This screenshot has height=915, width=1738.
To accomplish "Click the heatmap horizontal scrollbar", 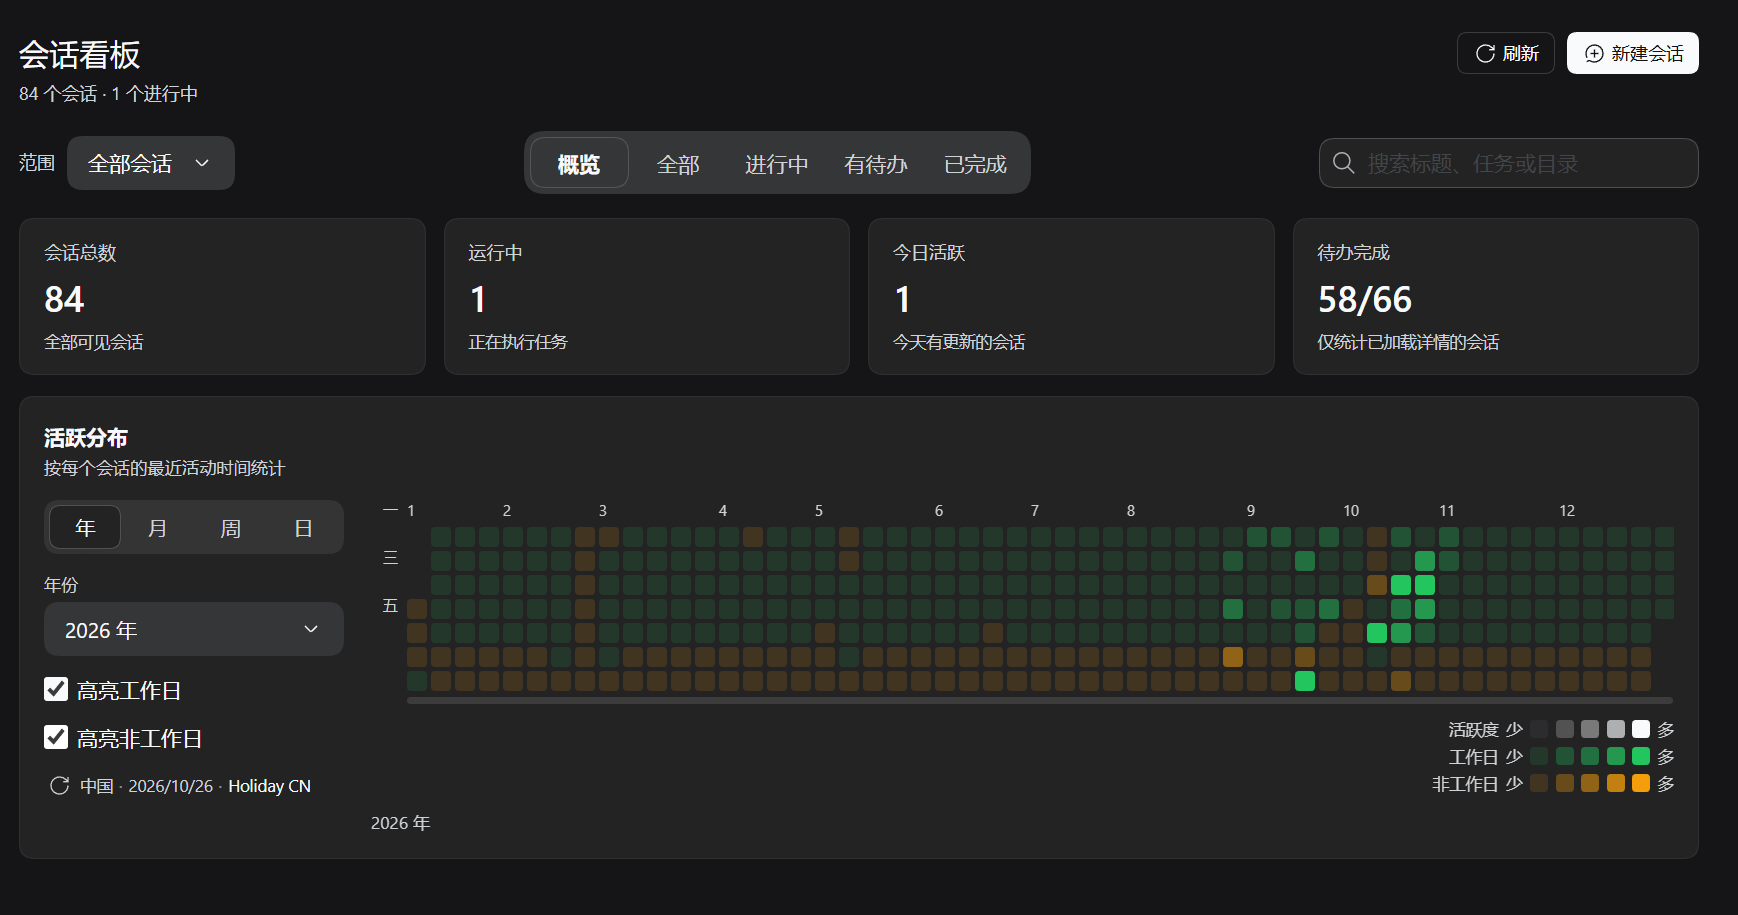I will tap(1040, 700).
